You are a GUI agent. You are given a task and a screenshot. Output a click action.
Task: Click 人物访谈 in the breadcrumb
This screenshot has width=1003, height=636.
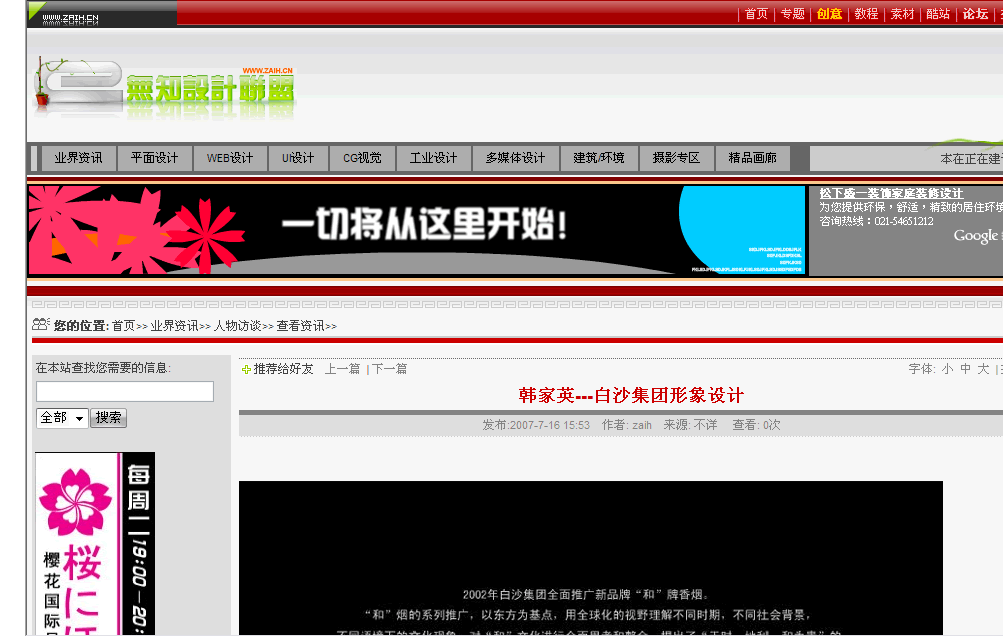click(237, 326)
